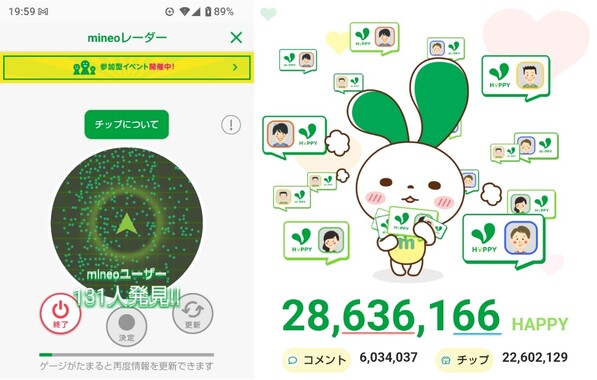Click the refresh gauge progress bar
The width and height of the screenshot is (597, 380).
126,355
